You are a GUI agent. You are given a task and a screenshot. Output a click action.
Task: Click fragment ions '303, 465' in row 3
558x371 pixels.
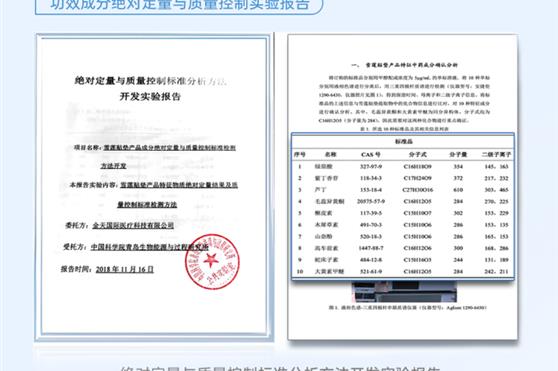[x=496, y=190]
